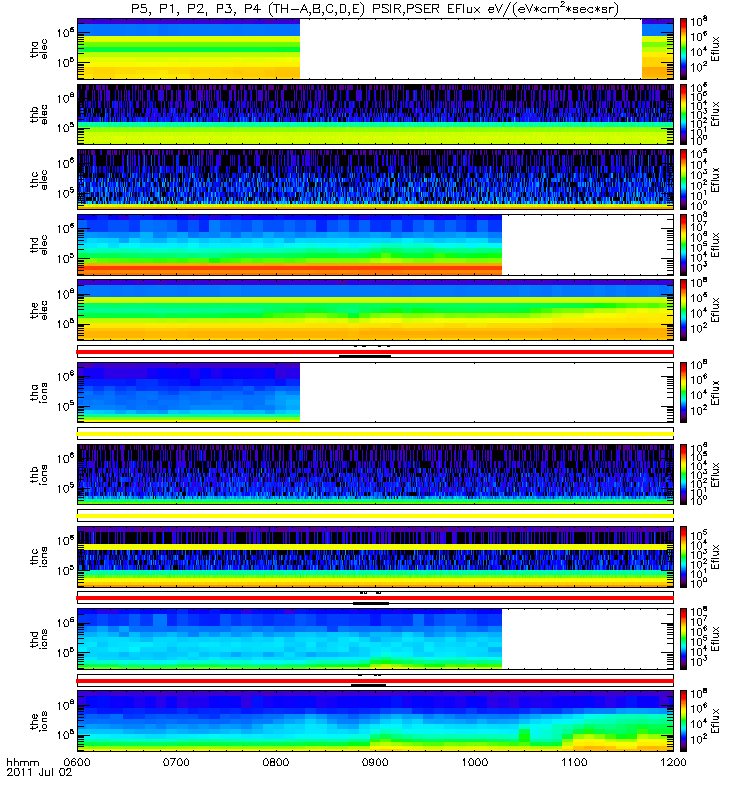Click the thc ions Eflux color bar
The image size is (750, 800).
(683, 557)
